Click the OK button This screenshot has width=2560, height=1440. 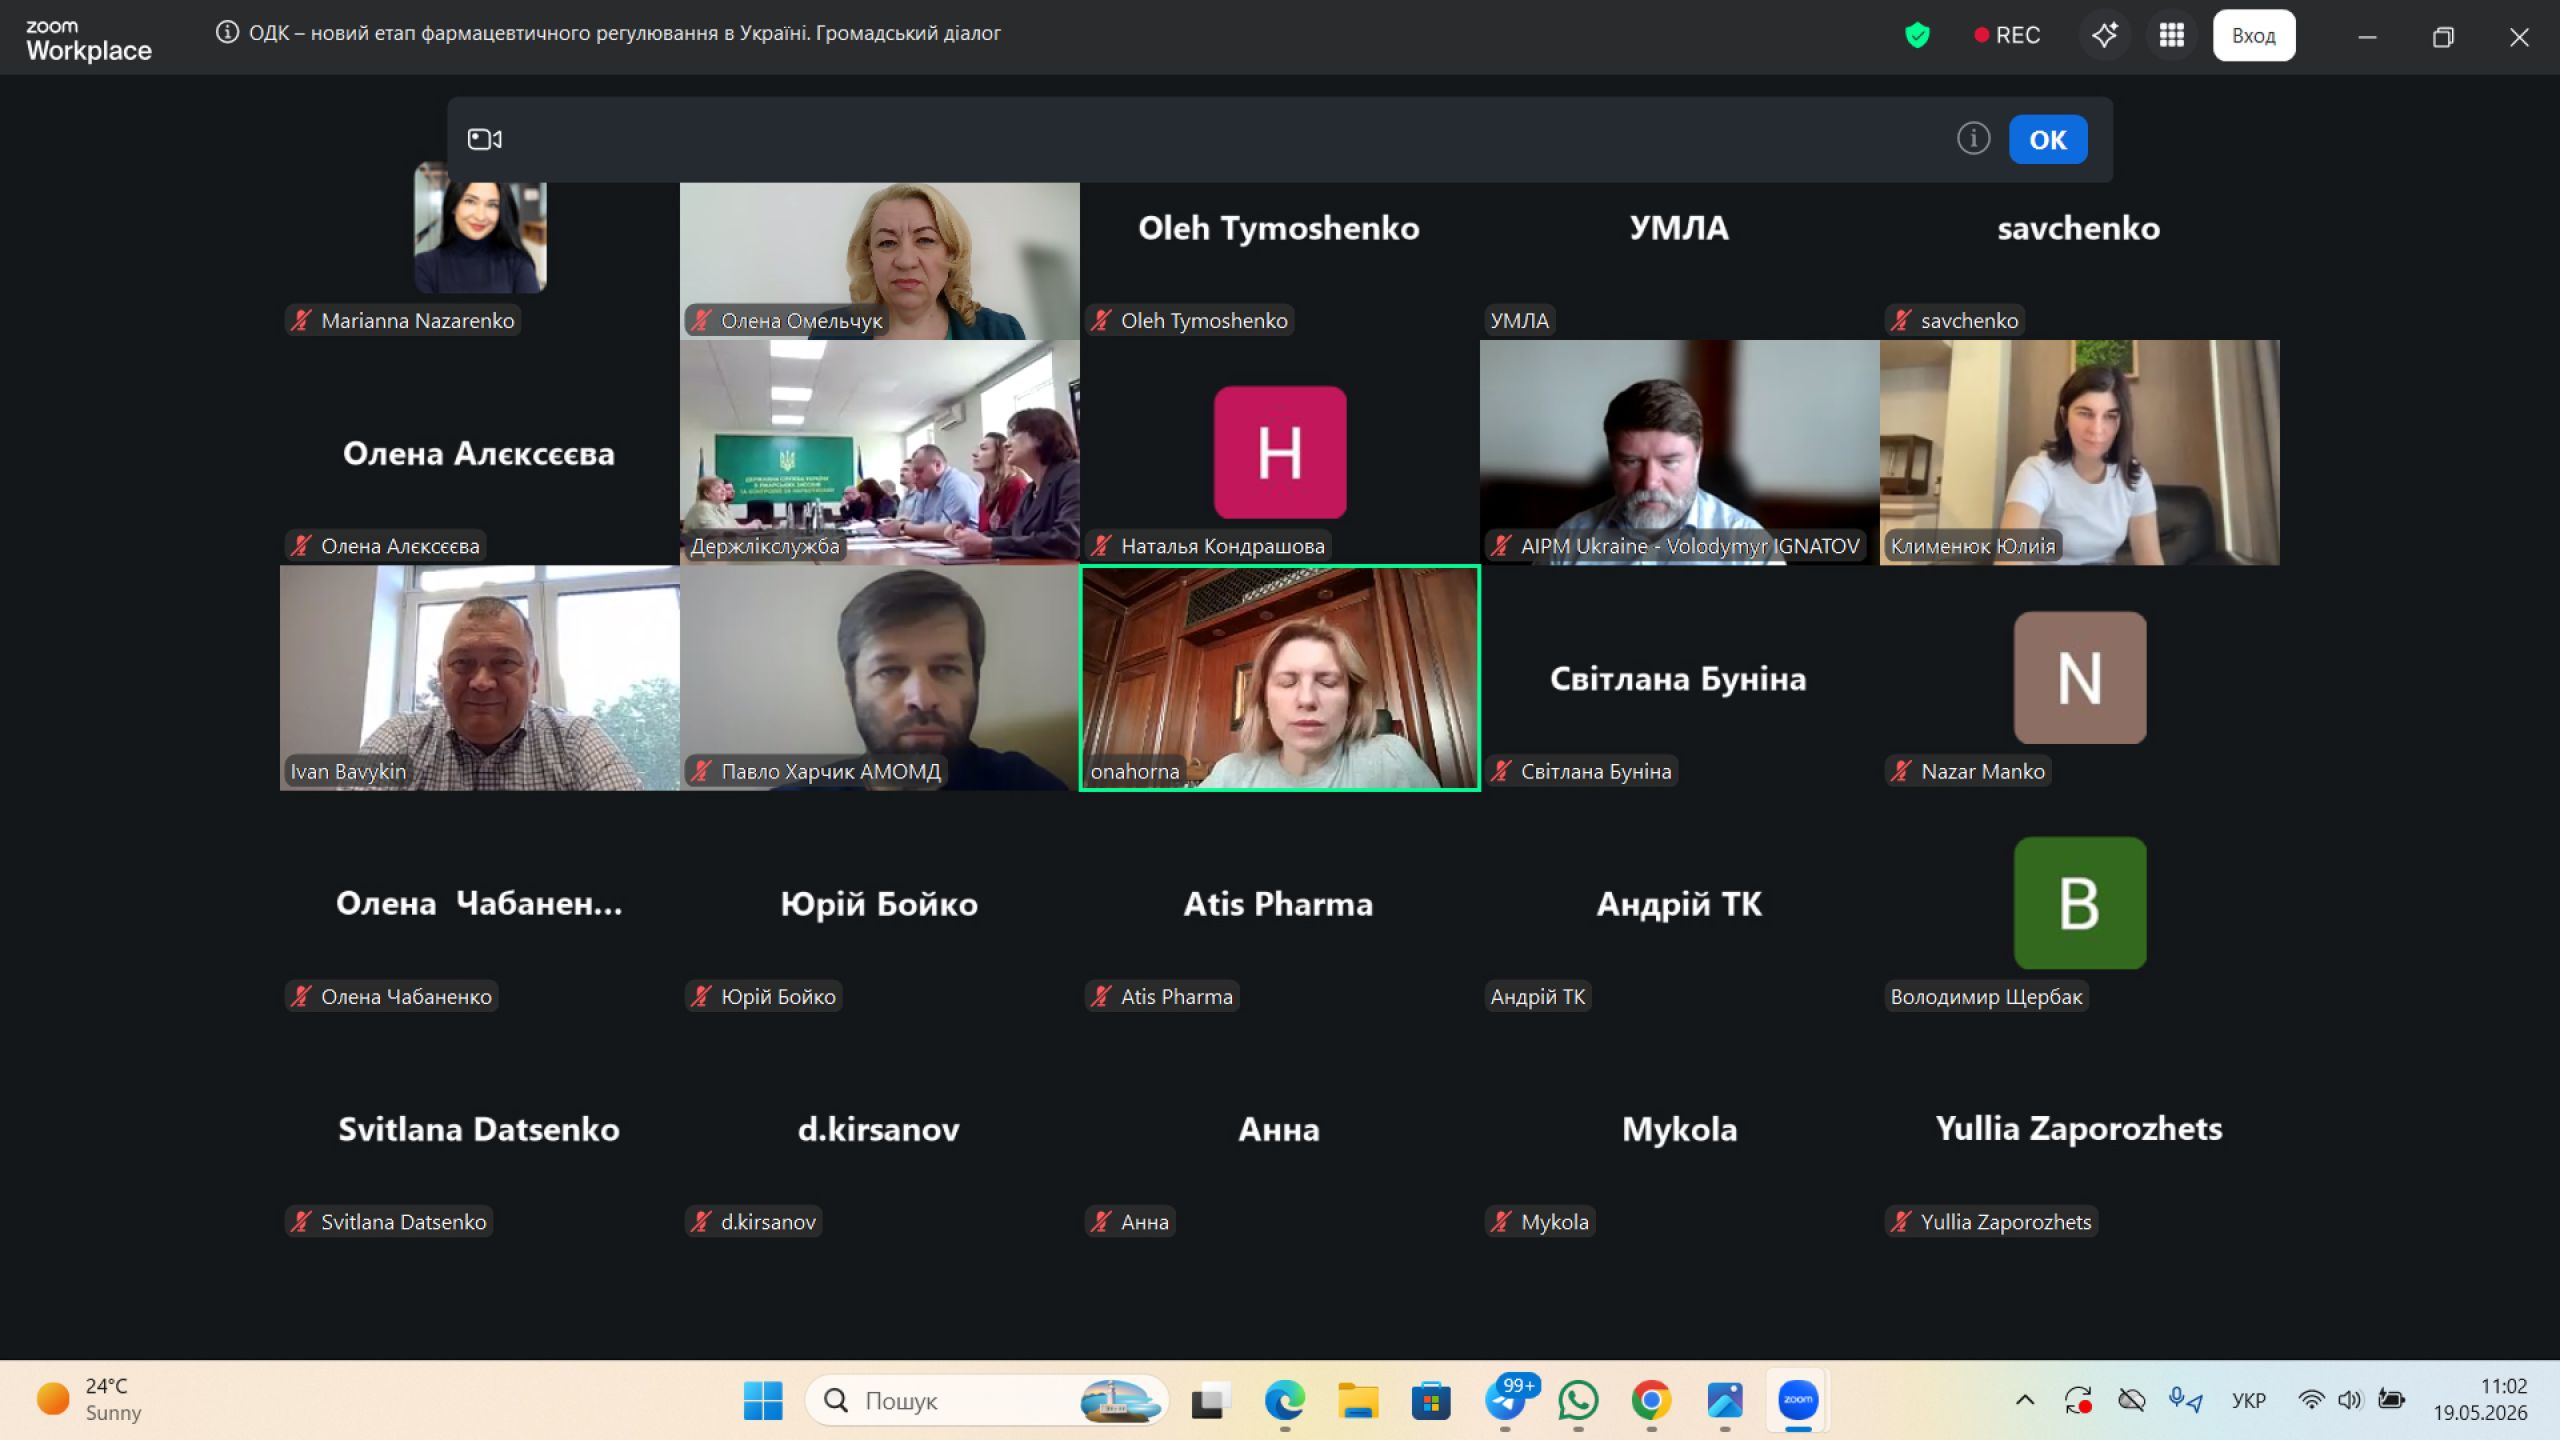(x=2047, y=139)
